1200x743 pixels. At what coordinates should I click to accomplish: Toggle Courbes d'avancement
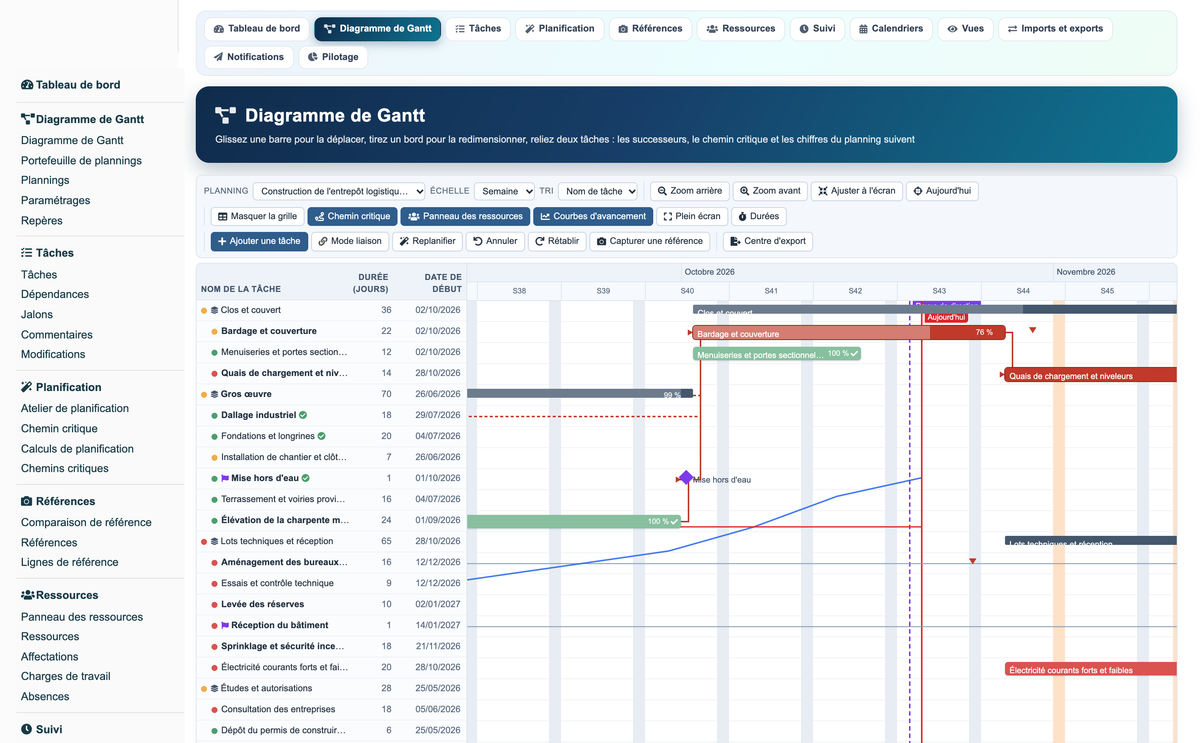coord(593,216)
